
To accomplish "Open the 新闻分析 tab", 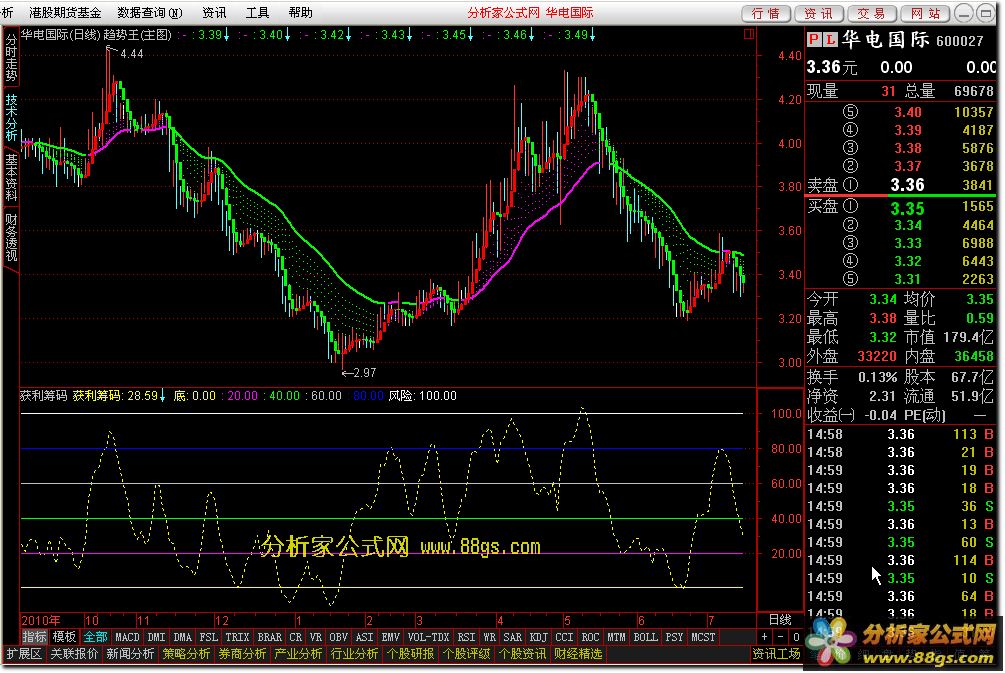I will [130, 654].
